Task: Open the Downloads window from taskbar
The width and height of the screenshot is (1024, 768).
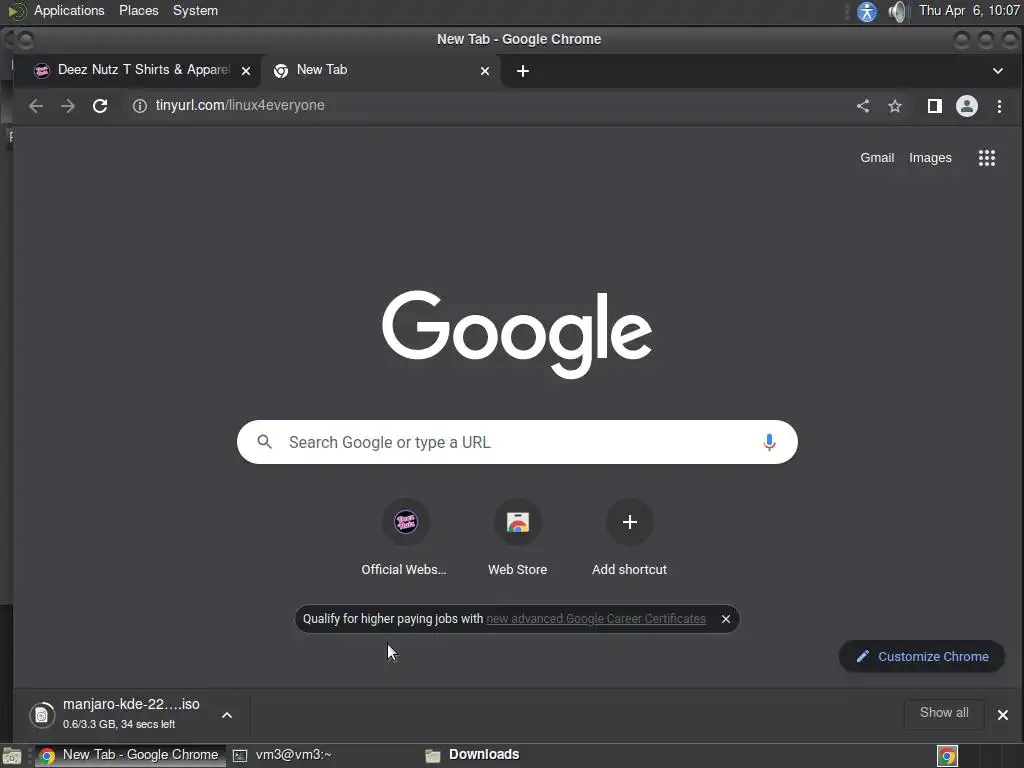Action: (473, 756)
